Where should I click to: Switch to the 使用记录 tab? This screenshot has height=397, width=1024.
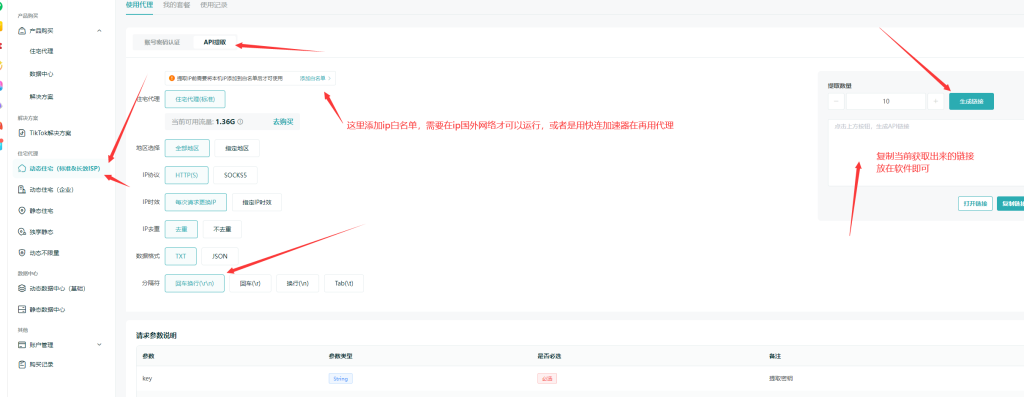(214, 5)
